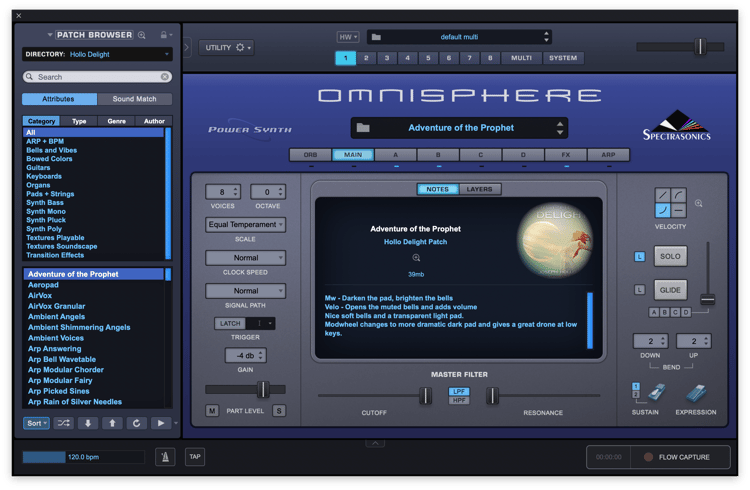The width and height of the screenshot is (750, 490).
Task: Switch to the ARP tab
Action: 608,155
